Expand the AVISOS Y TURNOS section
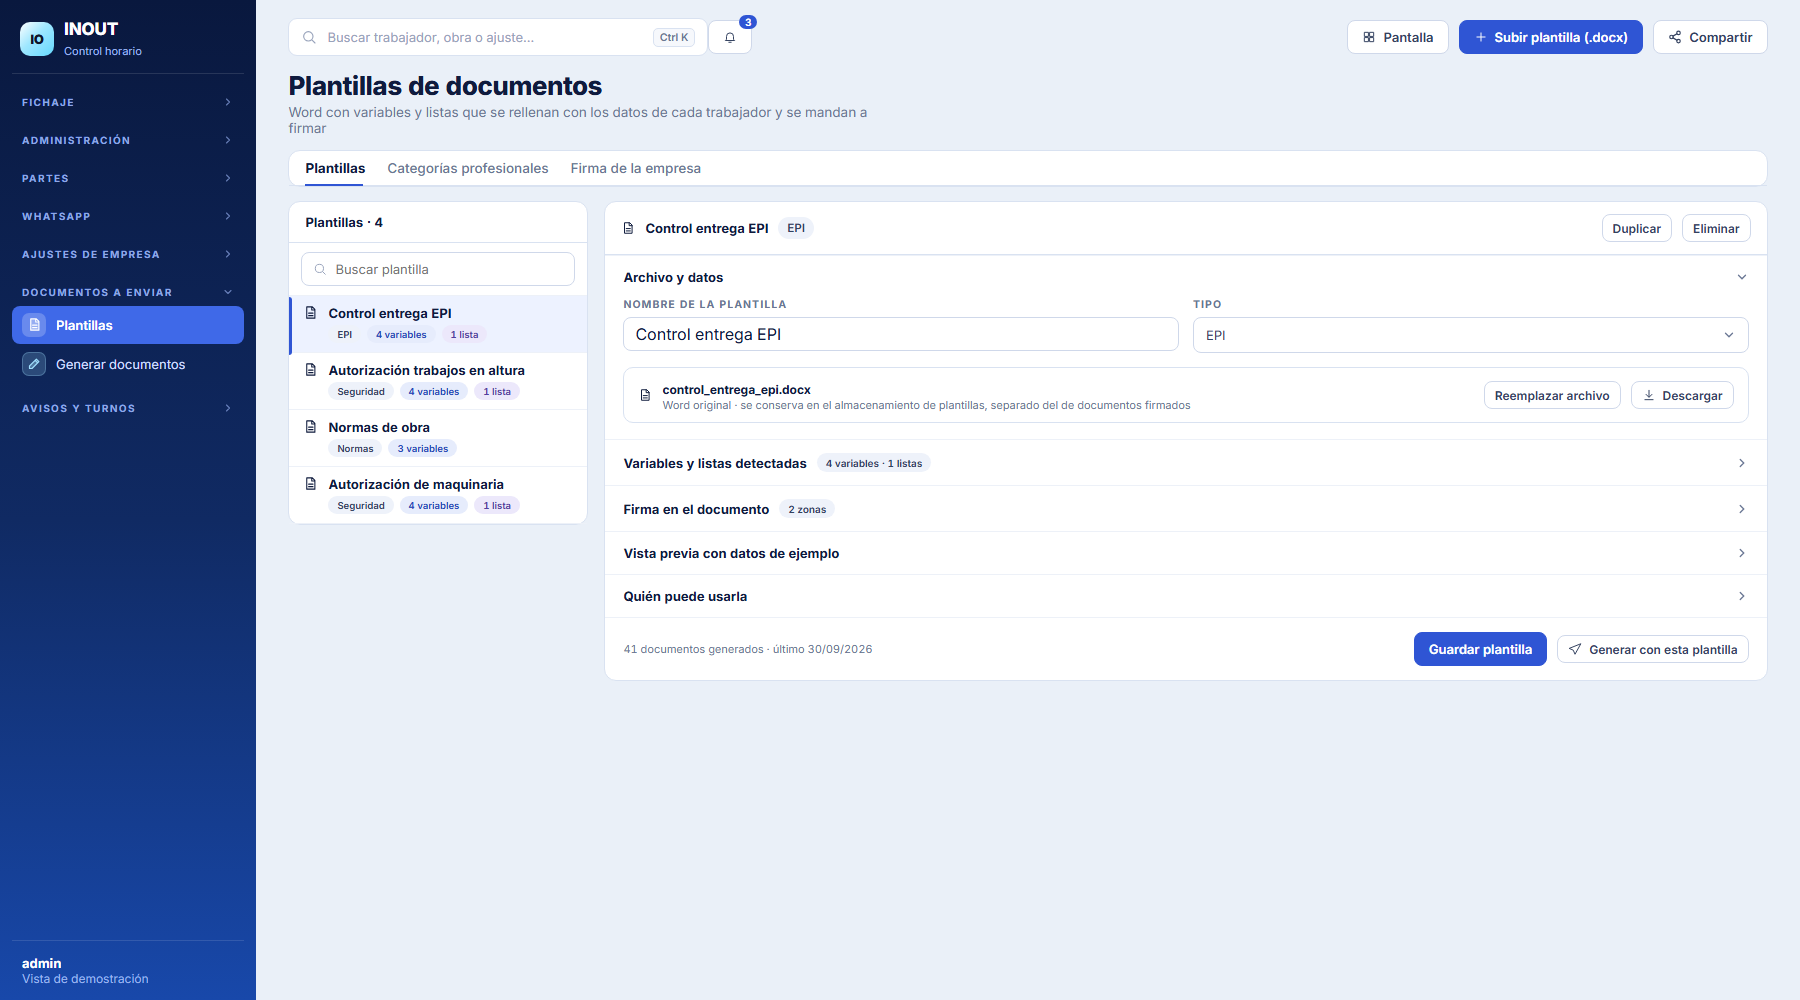The height and width of the screenshot is (1000, 1800). tap(128, 408)
